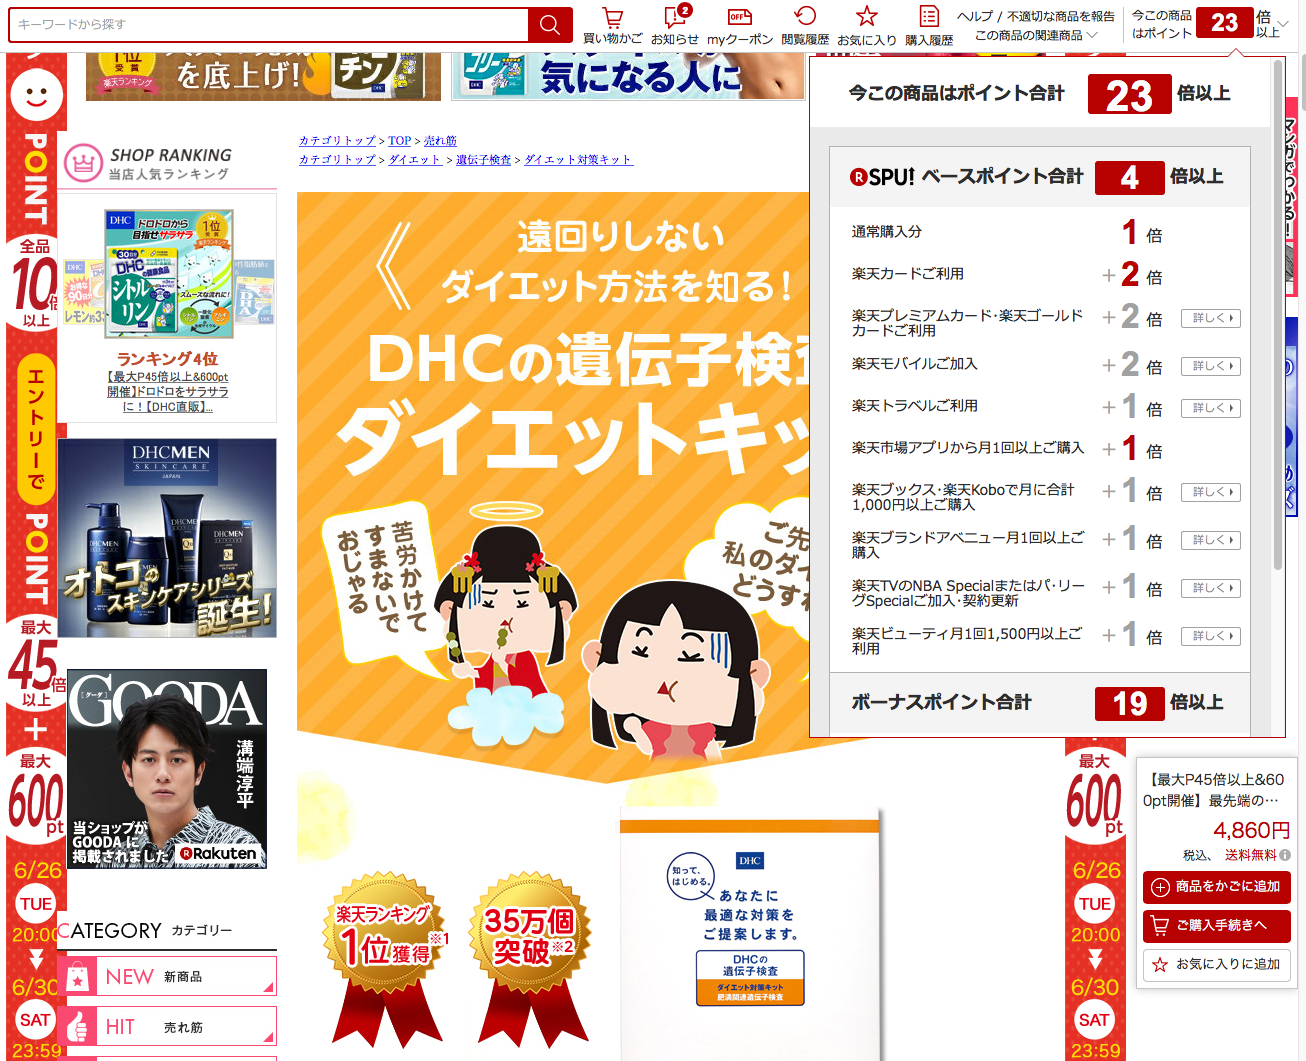This screenshot has height=1061, width=1306.
Task: Open favorites (お気に入り) star icon
Action: [867, 26]
